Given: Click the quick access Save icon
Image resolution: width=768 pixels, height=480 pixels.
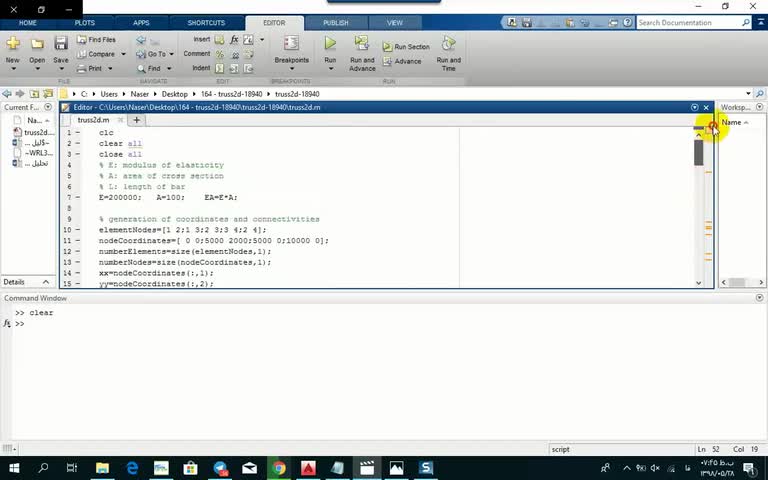Looking at the screenshot, I should pyautogui.click(x=527, y=23).
